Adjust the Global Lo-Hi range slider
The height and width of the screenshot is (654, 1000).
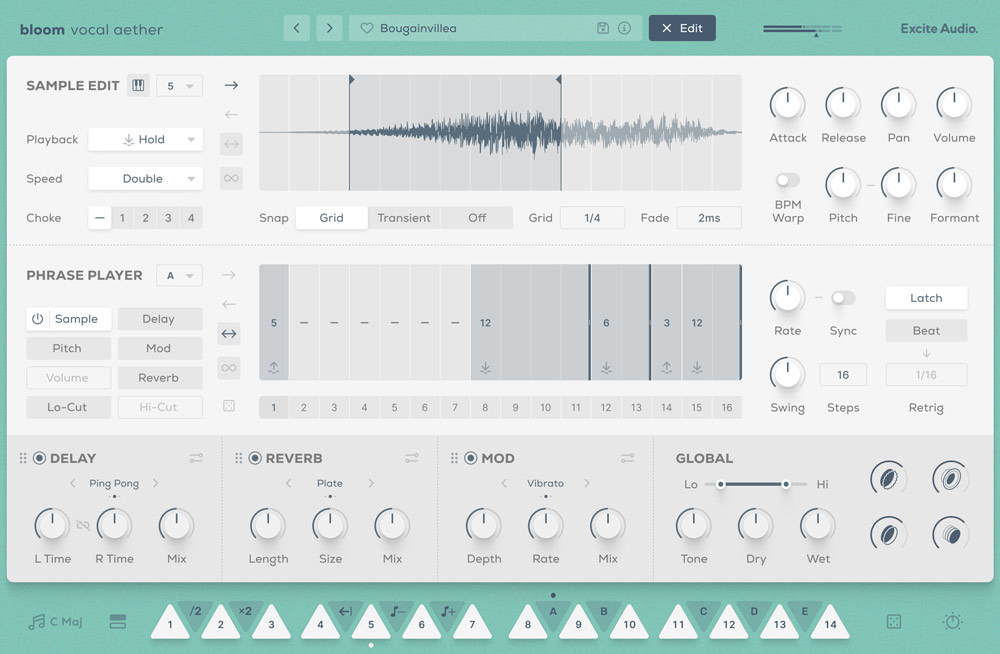pos(755,483)
